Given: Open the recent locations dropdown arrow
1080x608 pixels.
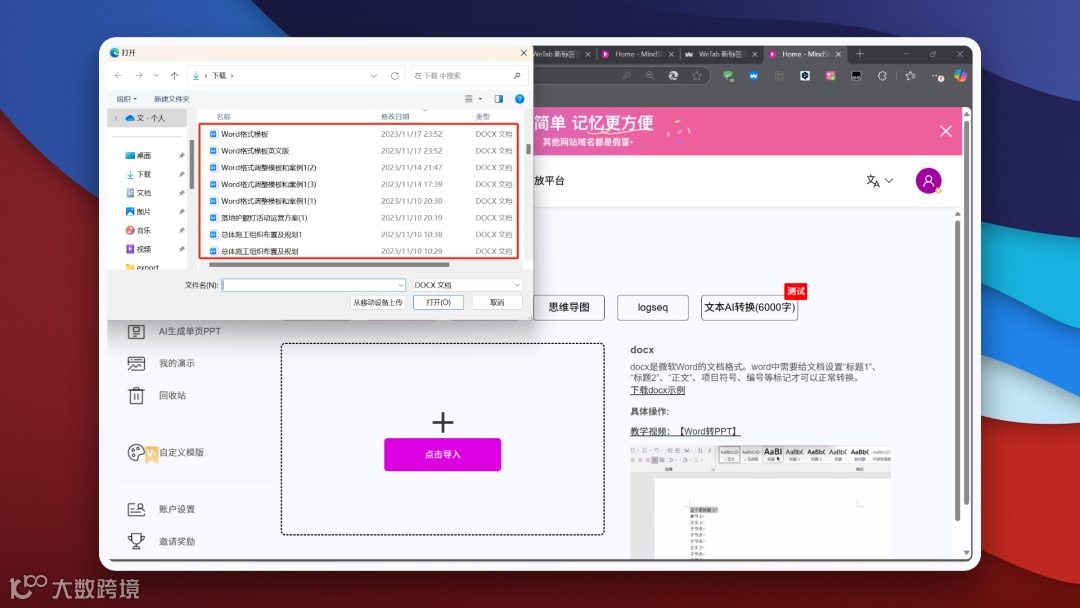Looking at the screenshot, I should 156,75.
